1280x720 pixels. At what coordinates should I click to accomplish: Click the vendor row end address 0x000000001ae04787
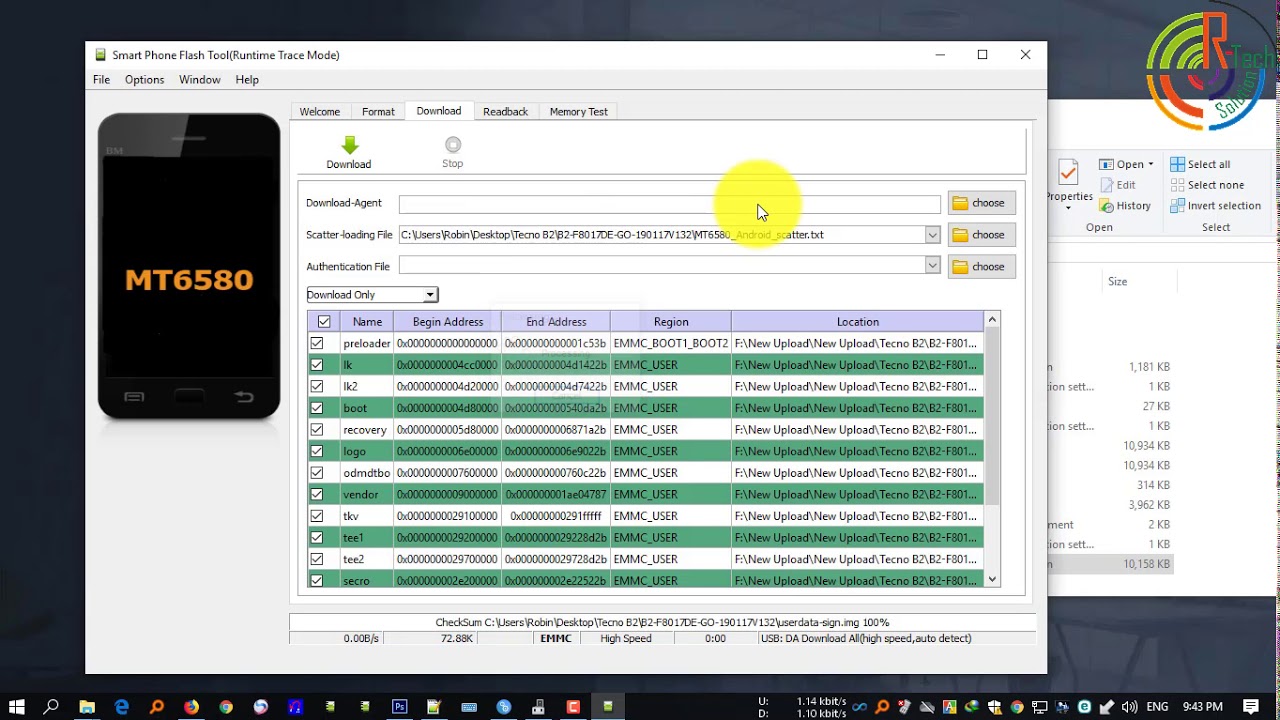pos(555,494)
